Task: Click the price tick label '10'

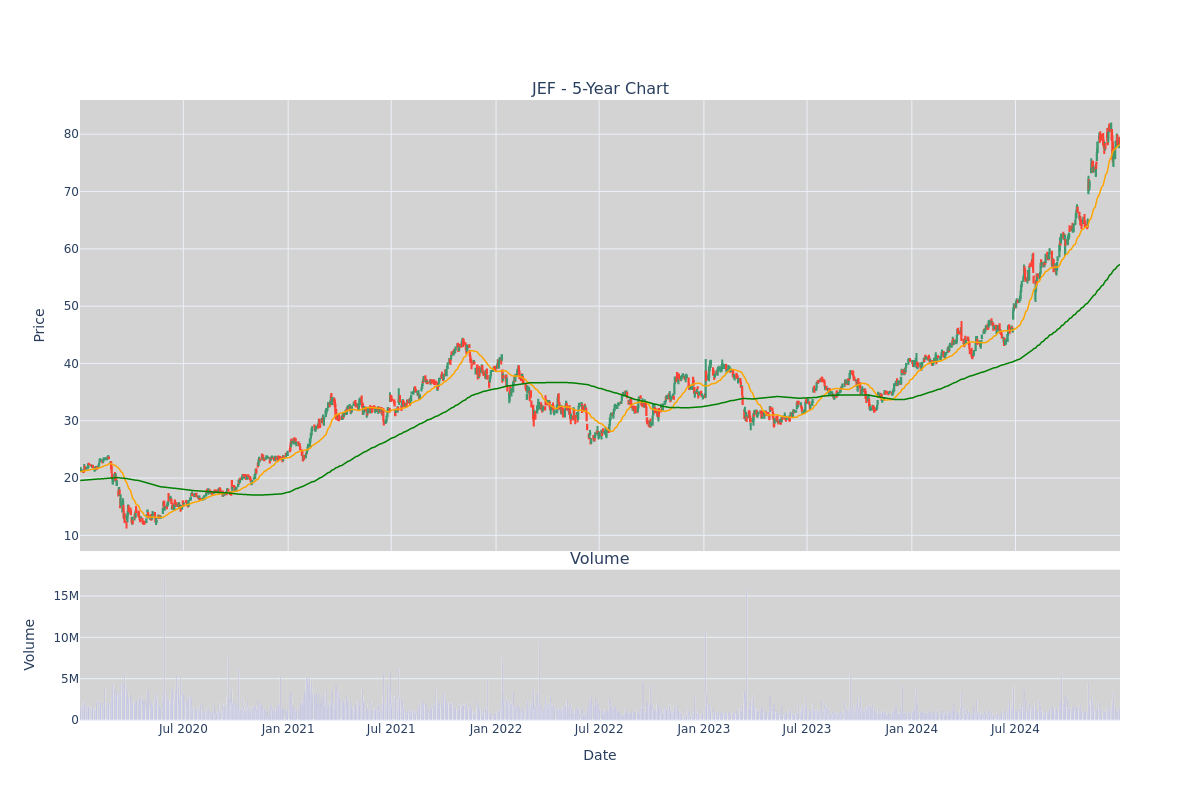Action: (71, 536)
